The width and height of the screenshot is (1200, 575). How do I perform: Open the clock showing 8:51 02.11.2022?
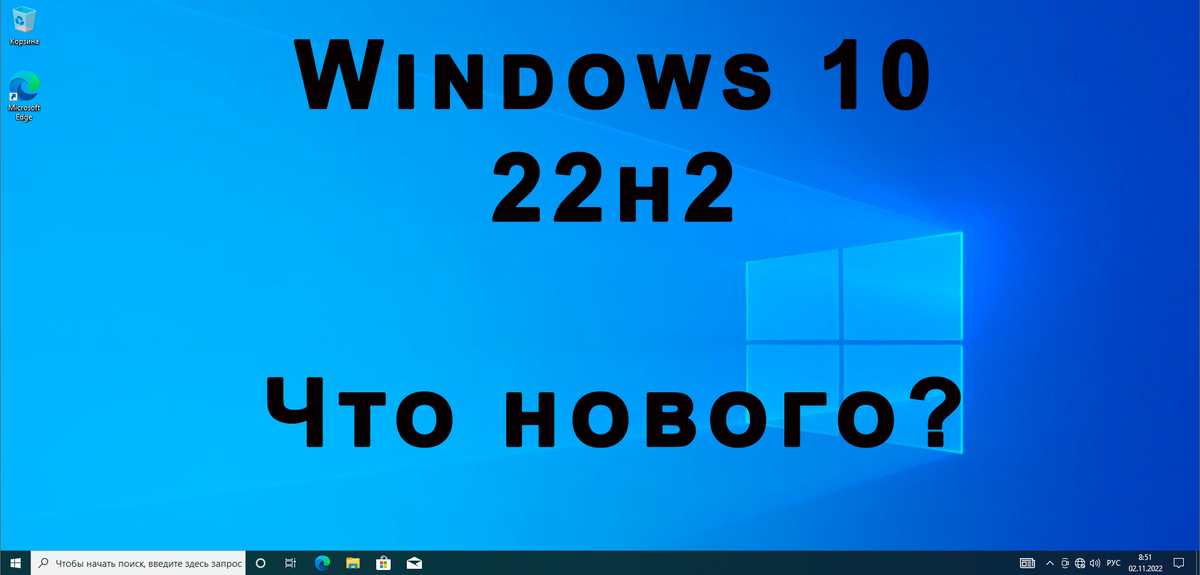click(1145, 563)
